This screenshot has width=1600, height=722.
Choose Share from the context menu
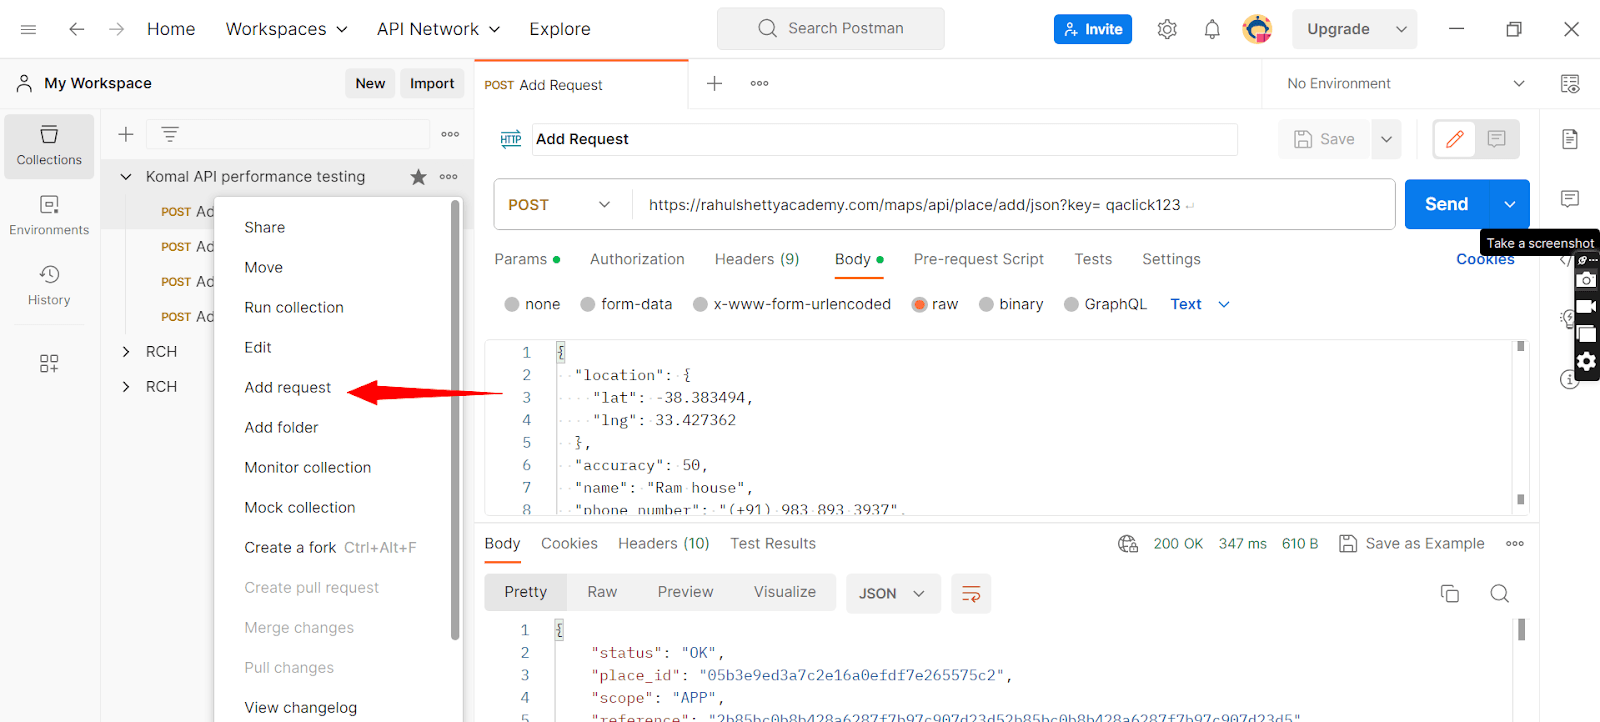(x=265, y=228)
